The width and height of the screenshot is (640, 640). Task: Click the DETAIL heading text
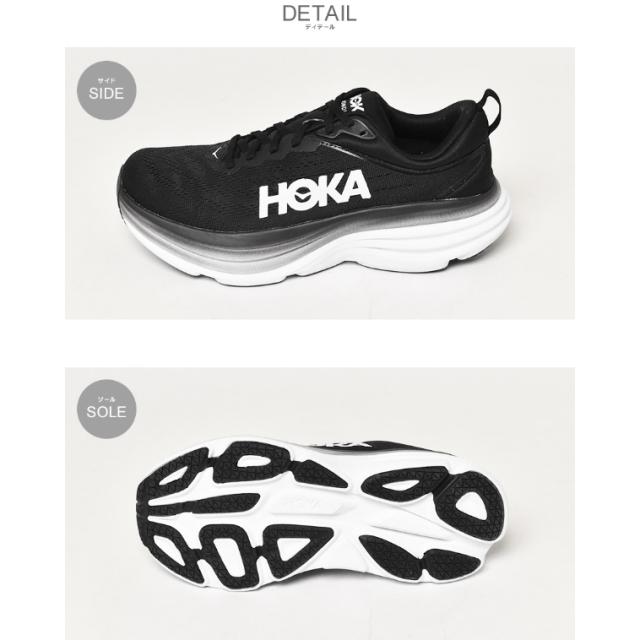[319, 14]
